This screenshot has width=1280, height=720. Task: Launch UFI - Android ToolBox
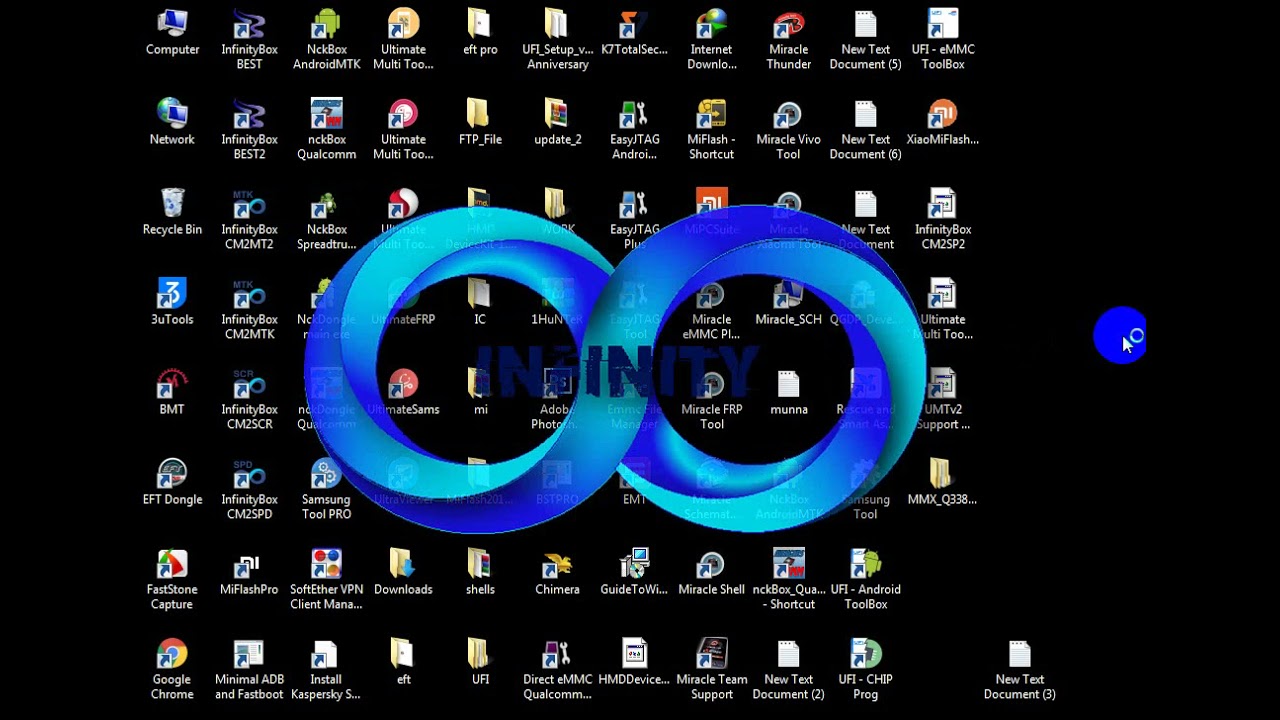[865, 580]
